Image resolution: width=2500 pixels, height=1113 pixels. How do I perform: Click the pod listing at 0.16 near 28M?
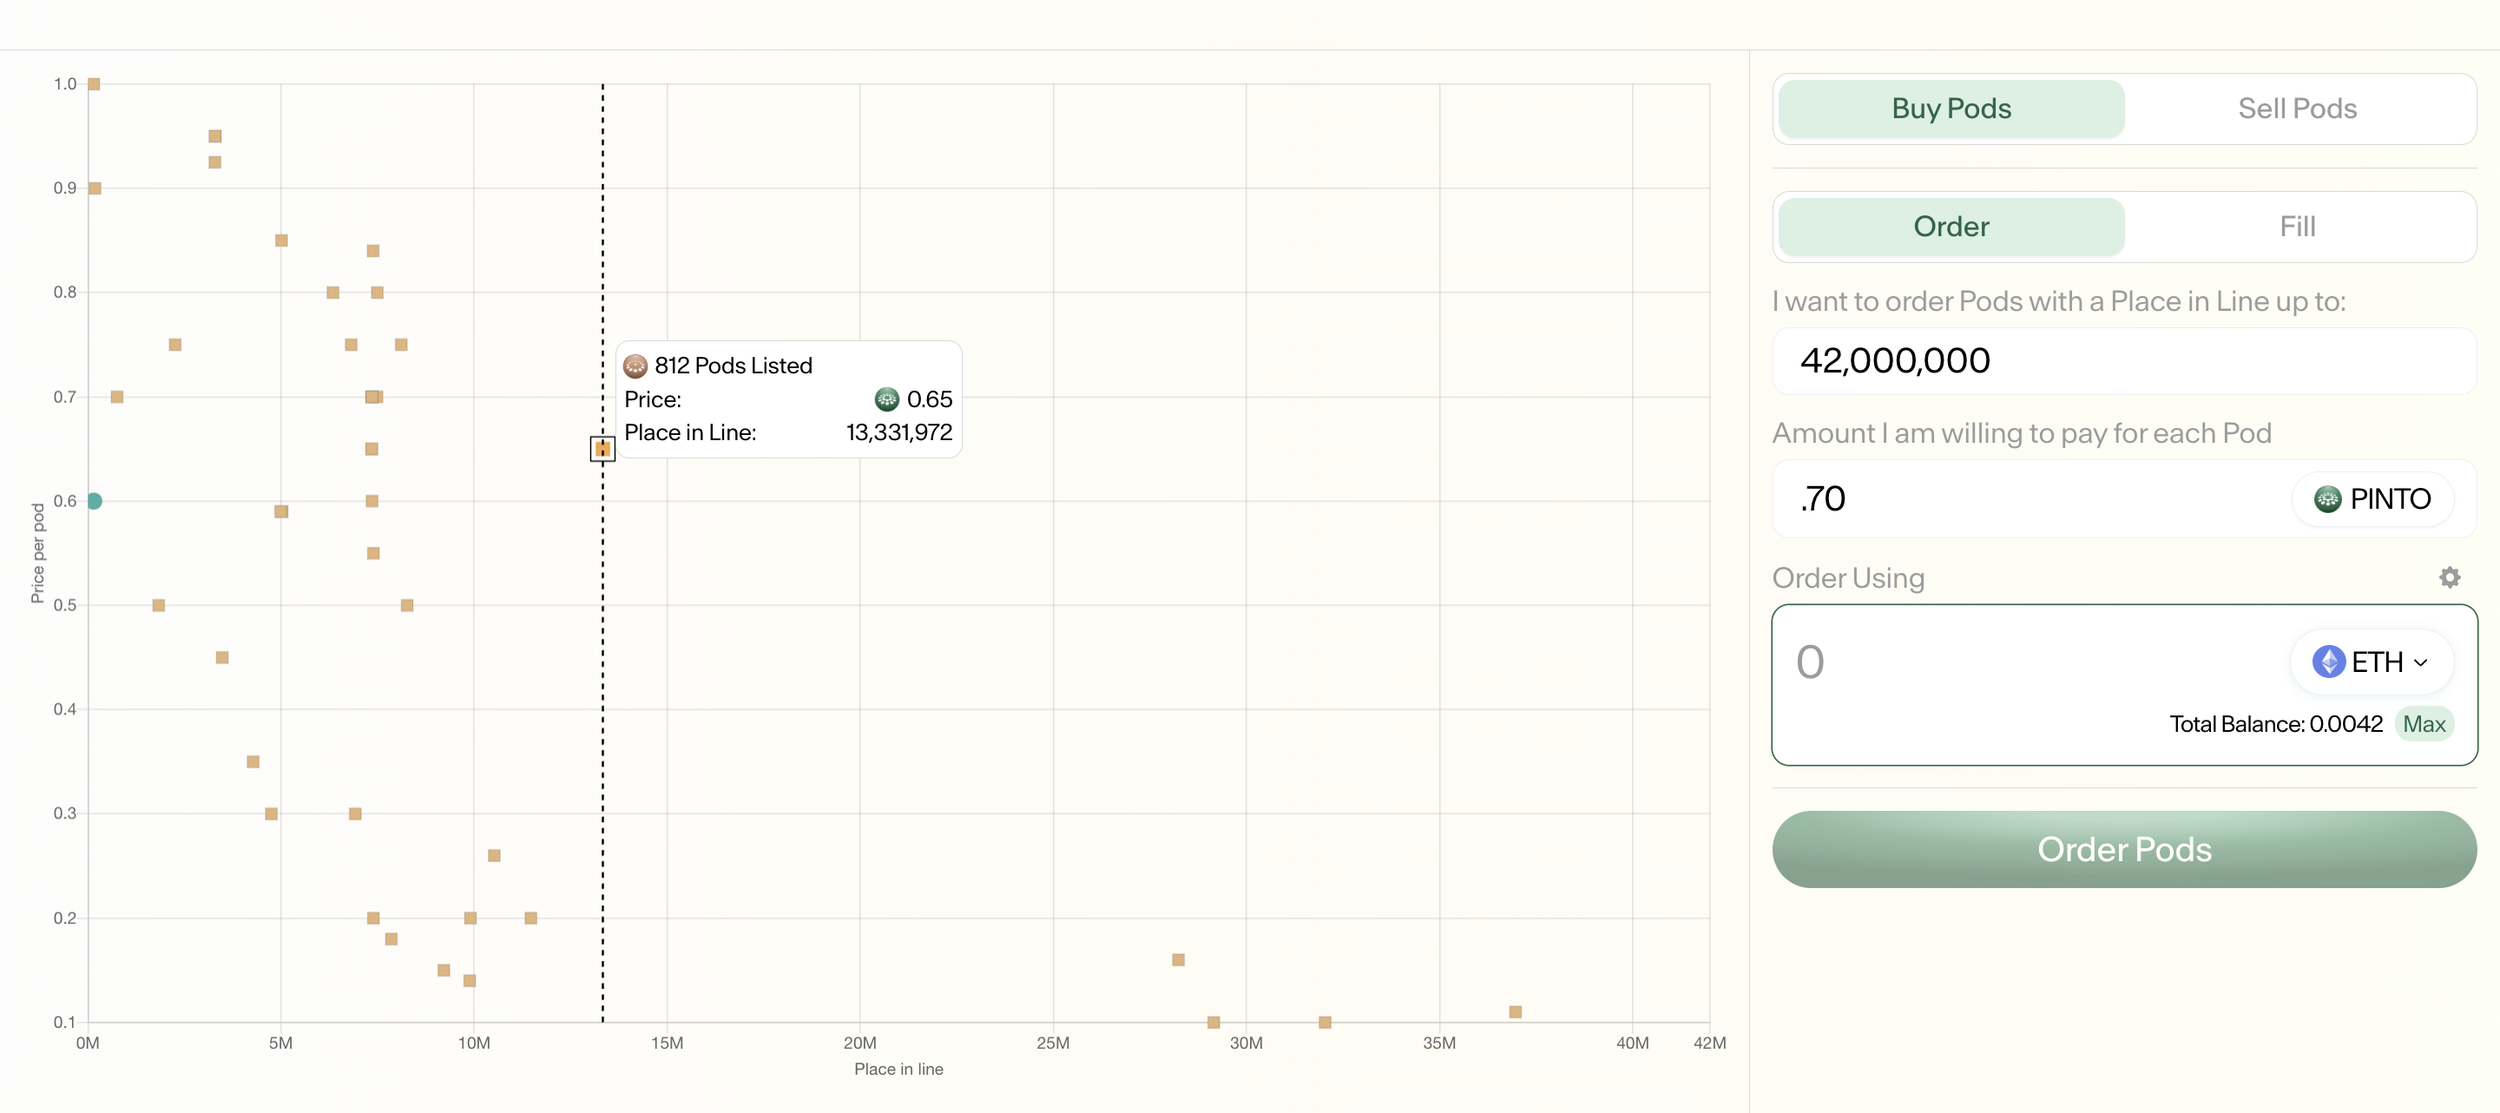click(x=1178, y=960)
